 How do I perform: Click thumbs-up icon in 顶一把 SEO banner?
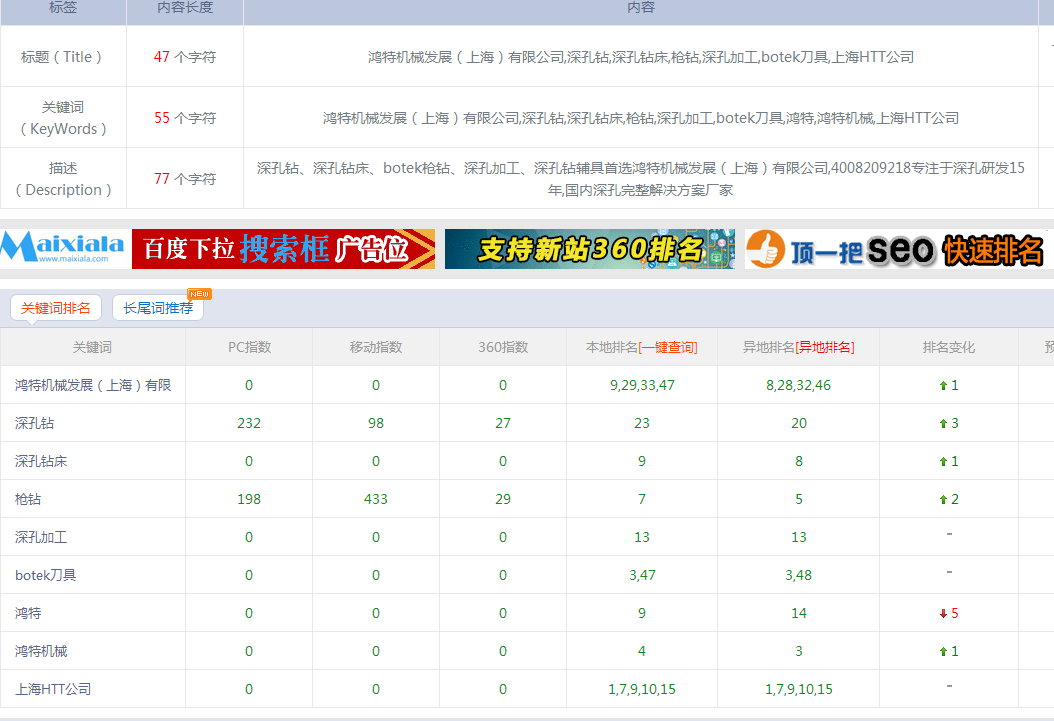[766, 249]
